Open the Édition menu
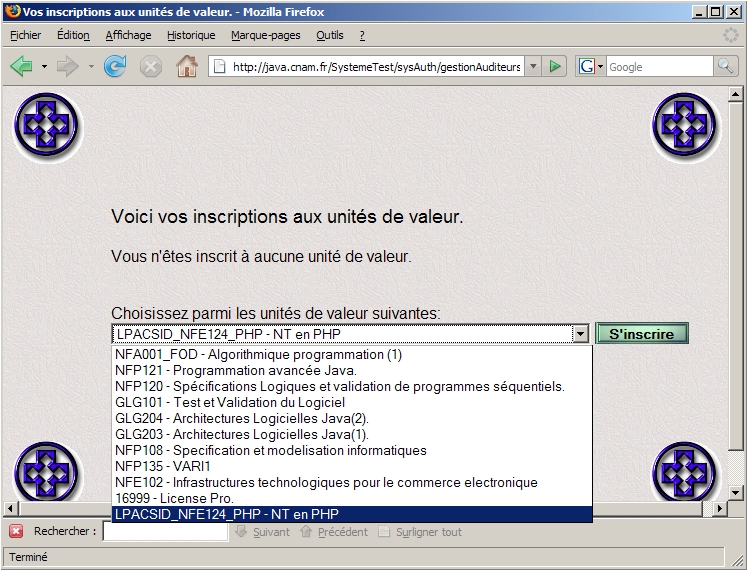Viewport: 748px width, 571px height. (73, 35)
